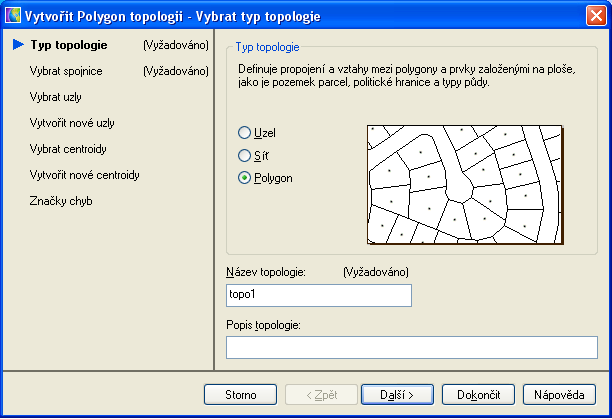Jump to Vytvořit nové uzly step
The image size is (612, 419).
click(72, 123)
